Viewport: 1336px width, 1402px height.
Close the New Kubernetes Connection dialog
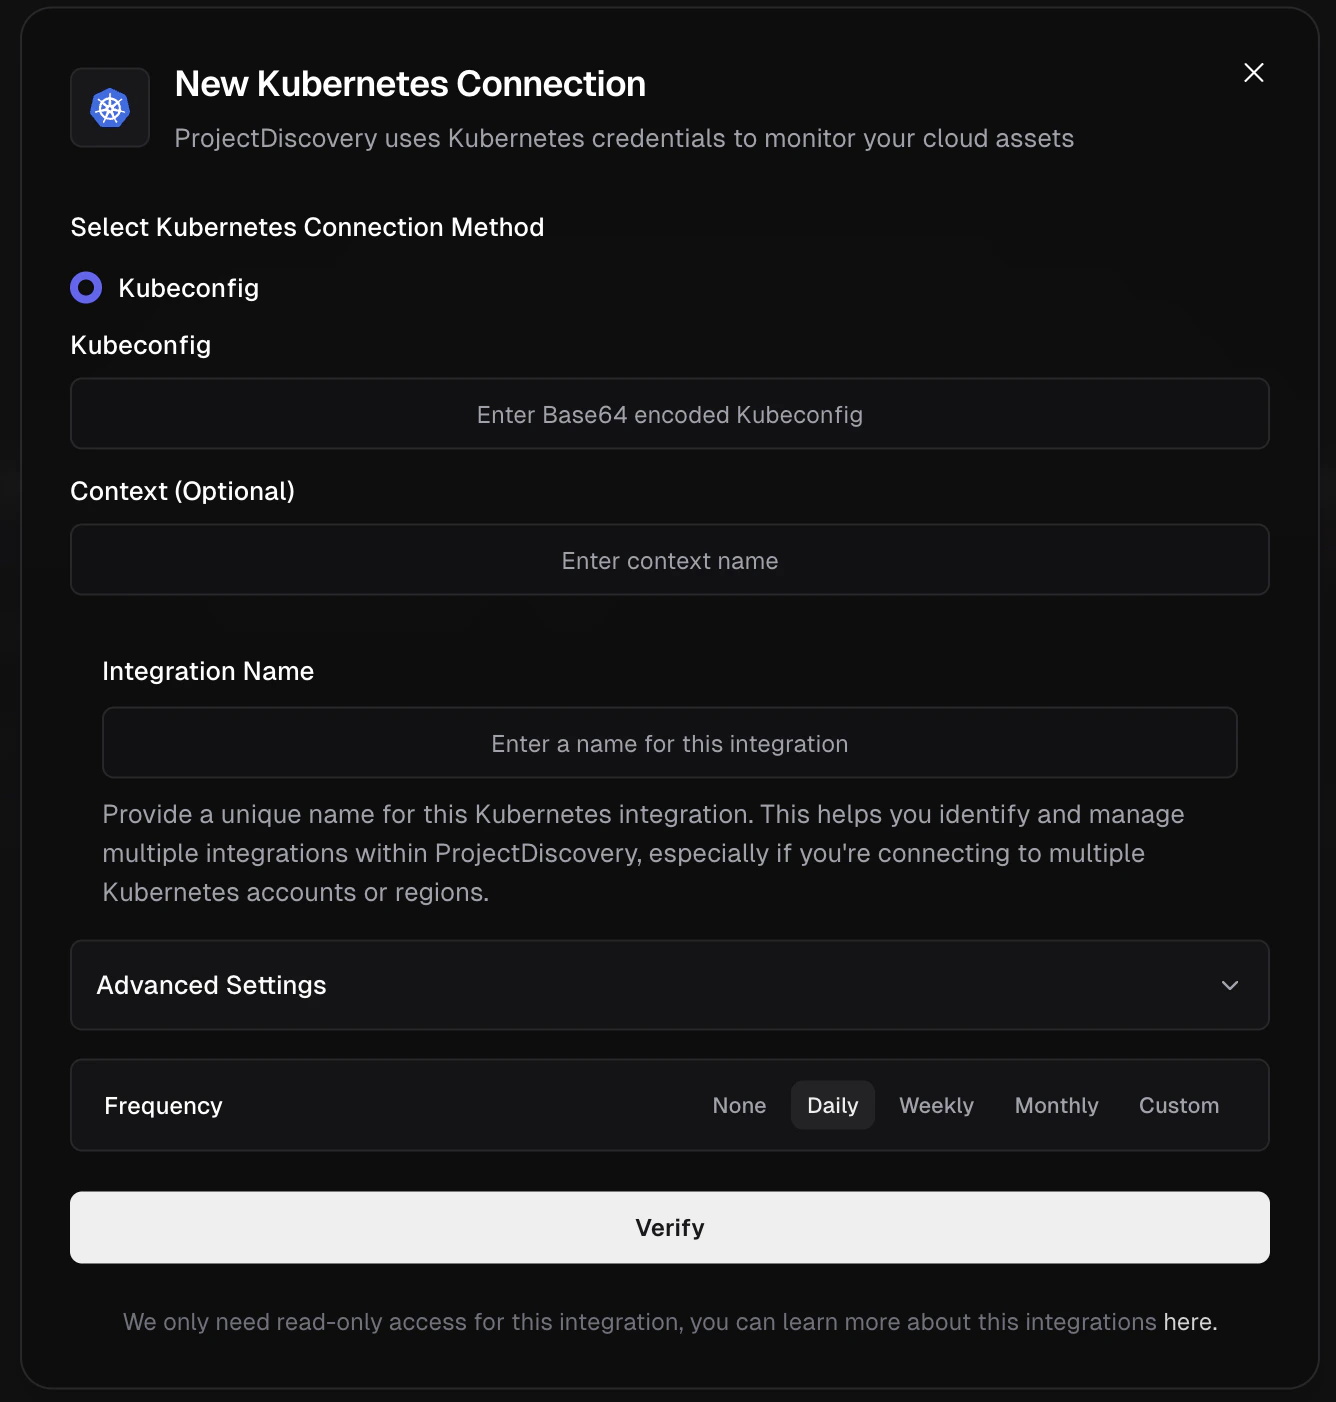1253,72
